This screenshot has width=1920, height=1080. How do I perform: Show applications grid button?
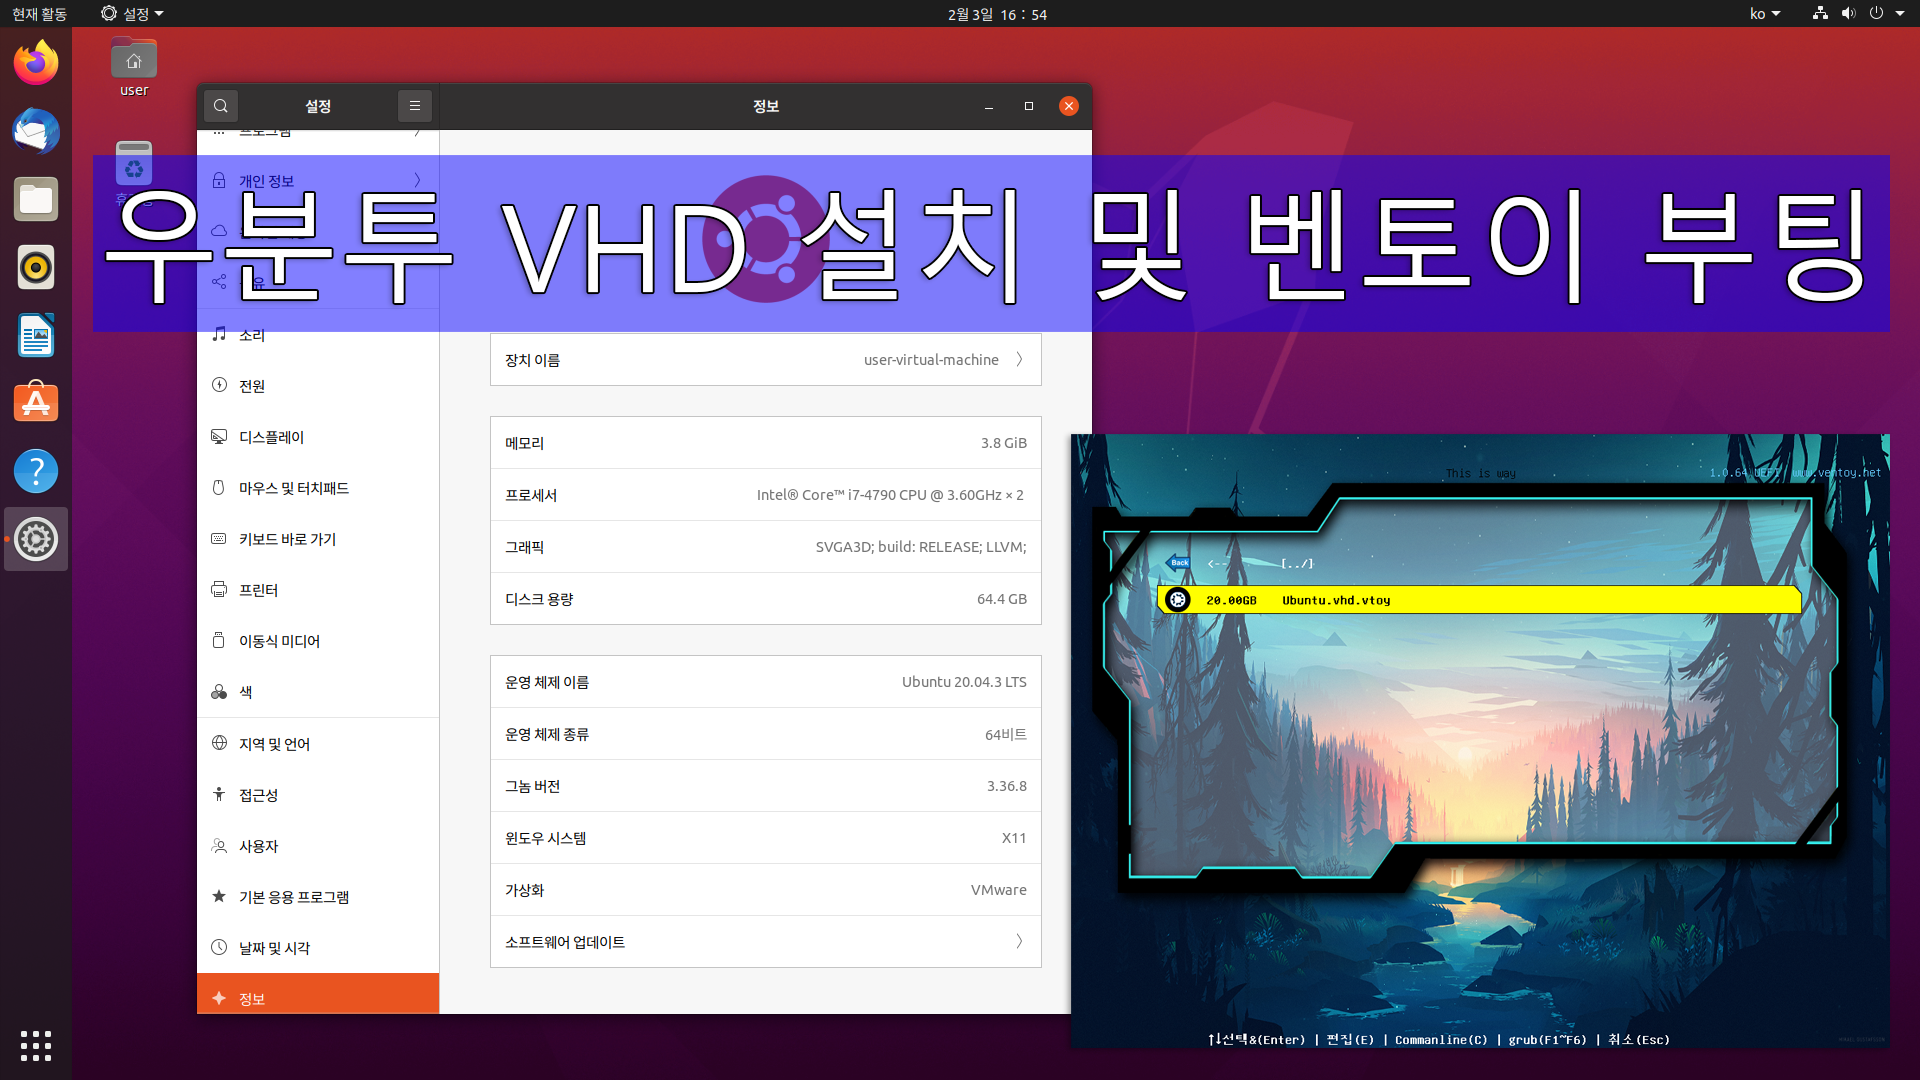pos(36,1045)
